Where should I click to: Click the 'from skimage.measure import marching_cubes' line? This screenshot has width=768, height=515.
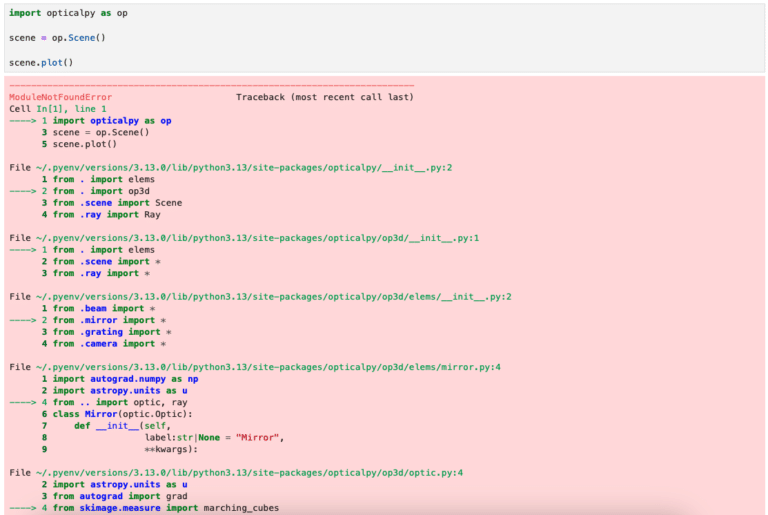(x=166, y=508)
